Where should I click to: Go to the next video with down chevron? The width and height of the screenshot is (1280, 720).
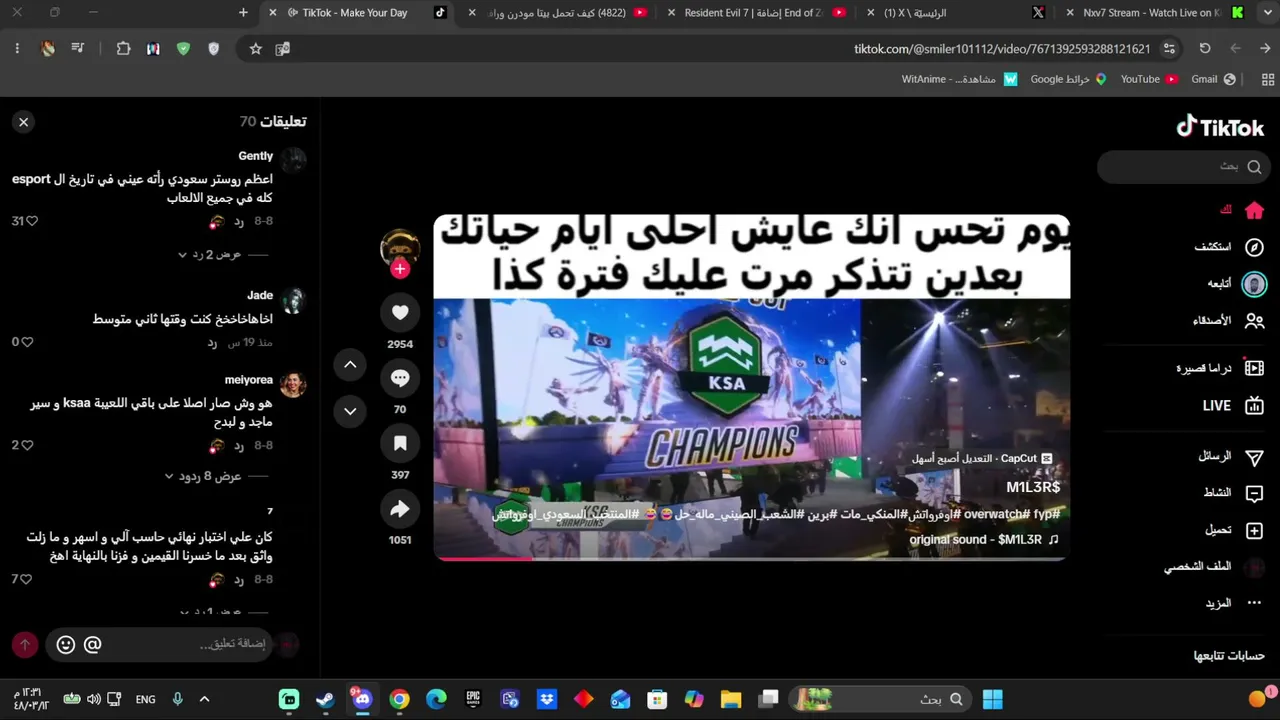click(x=350, y=411)
